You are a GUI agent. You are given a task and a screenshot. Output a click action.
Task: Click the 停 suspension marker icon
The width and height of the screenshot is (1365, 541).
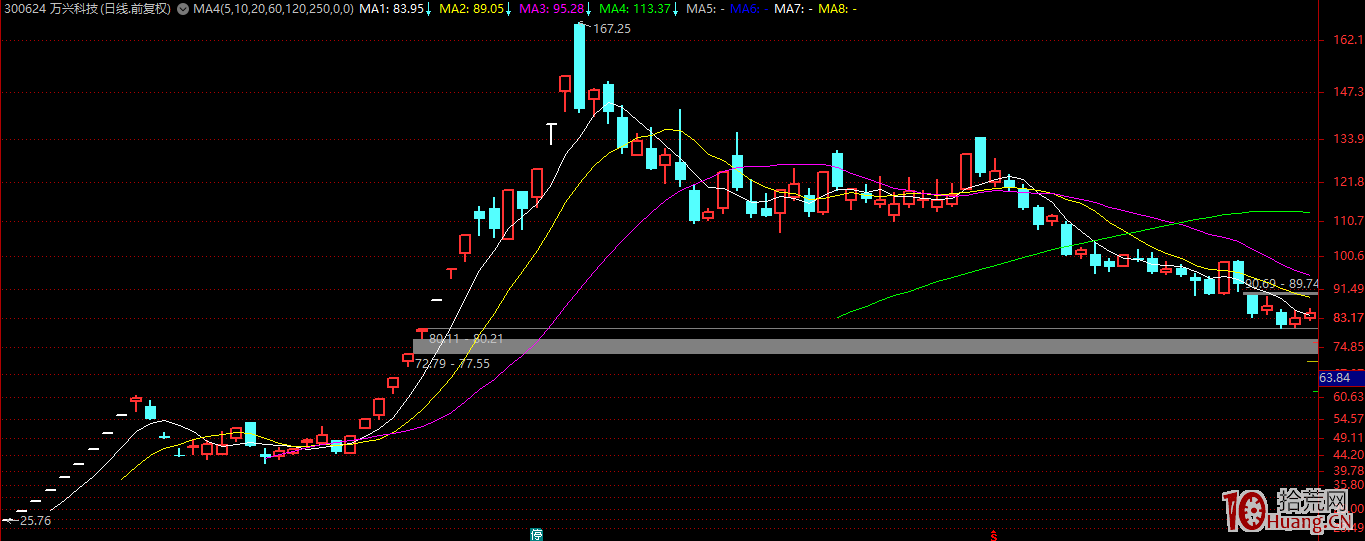pos(537,534)
